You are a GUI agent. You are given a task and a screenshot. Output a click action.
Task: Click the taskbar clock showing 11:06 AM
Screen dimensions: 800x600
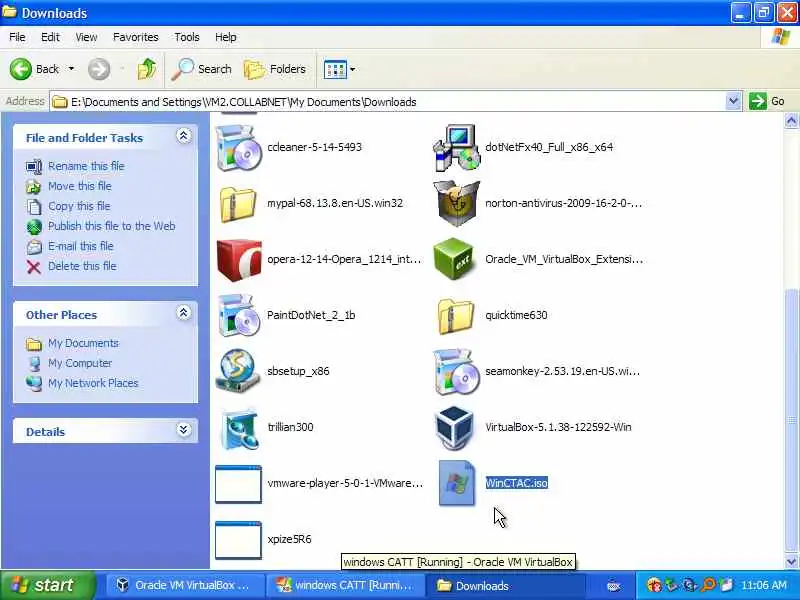[x=764, y=585]
